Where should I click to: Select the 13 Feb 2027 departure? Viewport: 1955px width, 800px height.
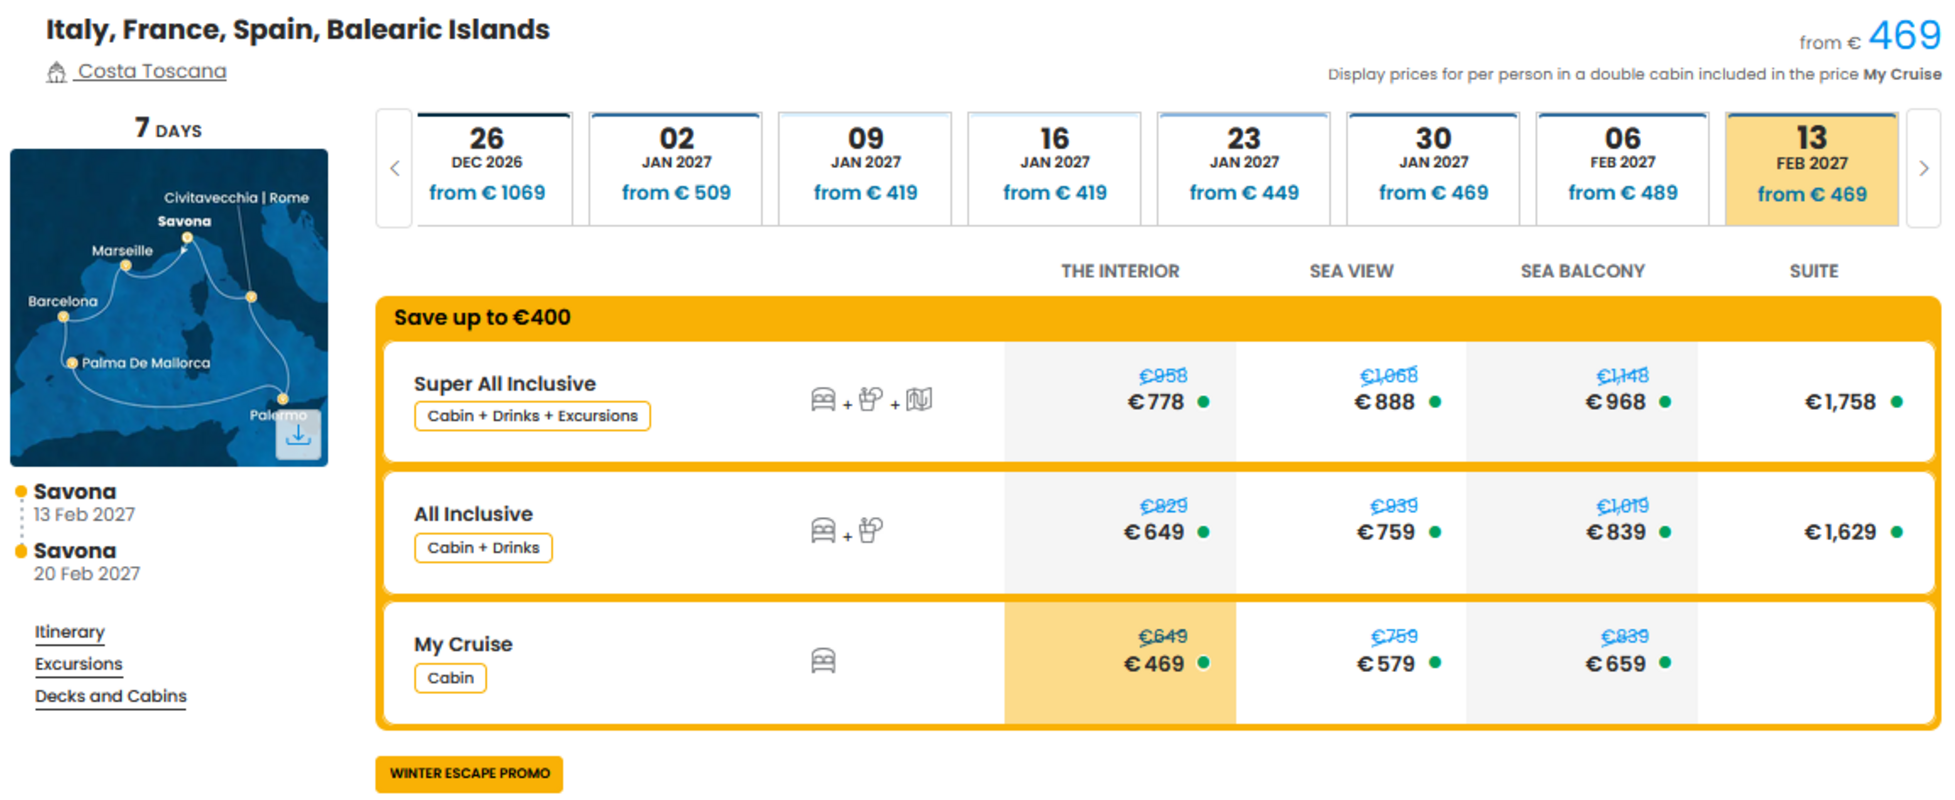tap(1812, 168)
